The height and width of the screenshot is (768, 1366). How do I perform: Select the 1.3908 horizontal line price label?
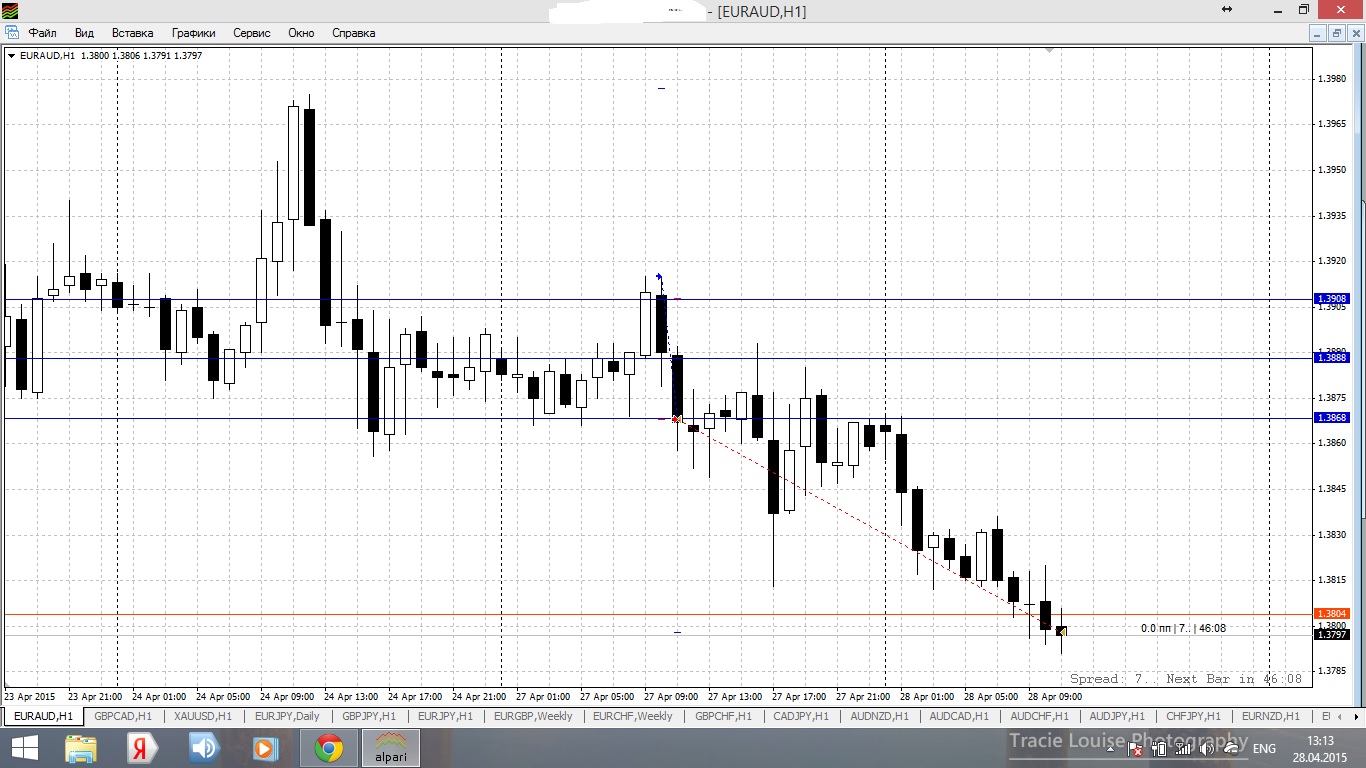(1332, 299)
